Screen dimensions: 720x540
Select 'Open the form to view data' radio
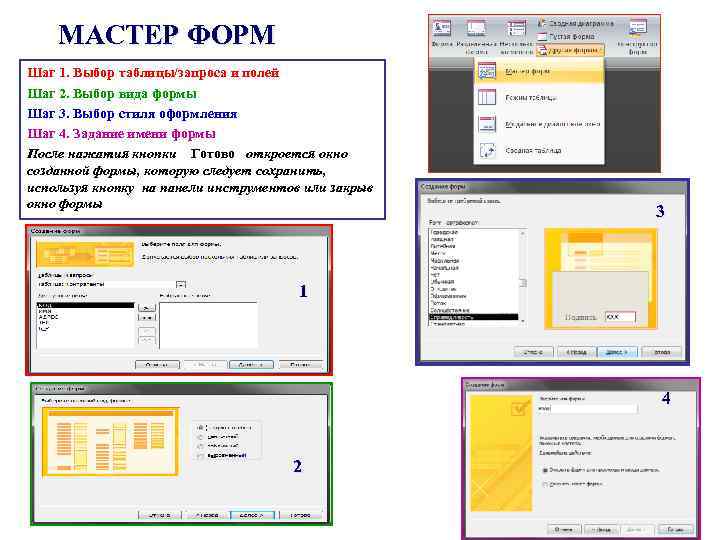coord(545,470)
